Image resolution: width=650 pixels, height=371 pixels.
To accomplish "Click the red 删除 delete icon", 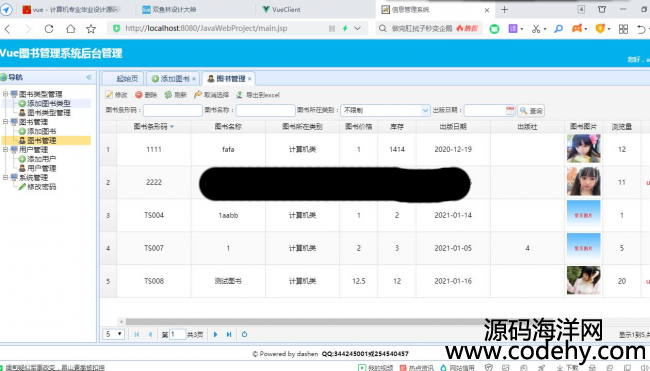I will click(139, 95).
